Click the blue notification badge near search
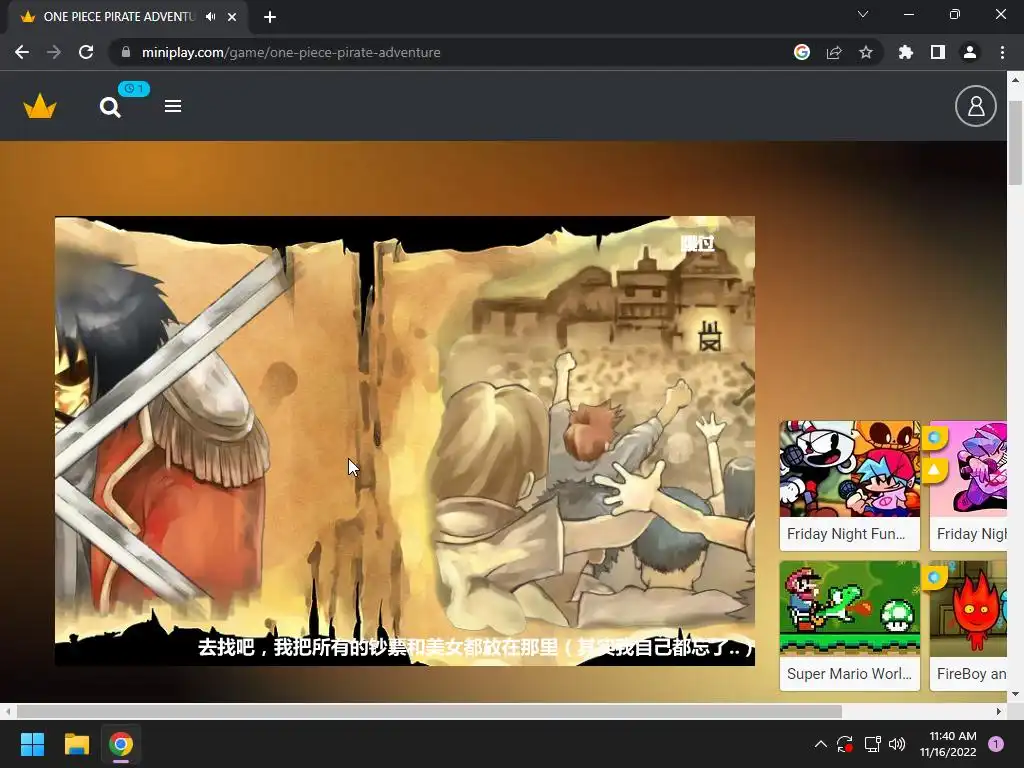 tap(134, 89)
